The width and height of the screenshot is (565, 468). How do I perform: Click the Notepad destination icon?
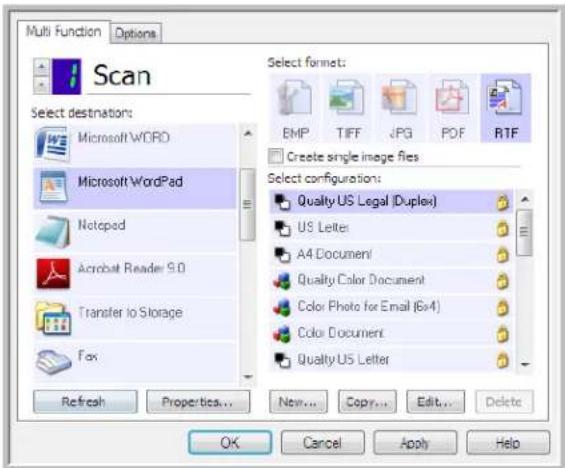click(x=53, y=232)
